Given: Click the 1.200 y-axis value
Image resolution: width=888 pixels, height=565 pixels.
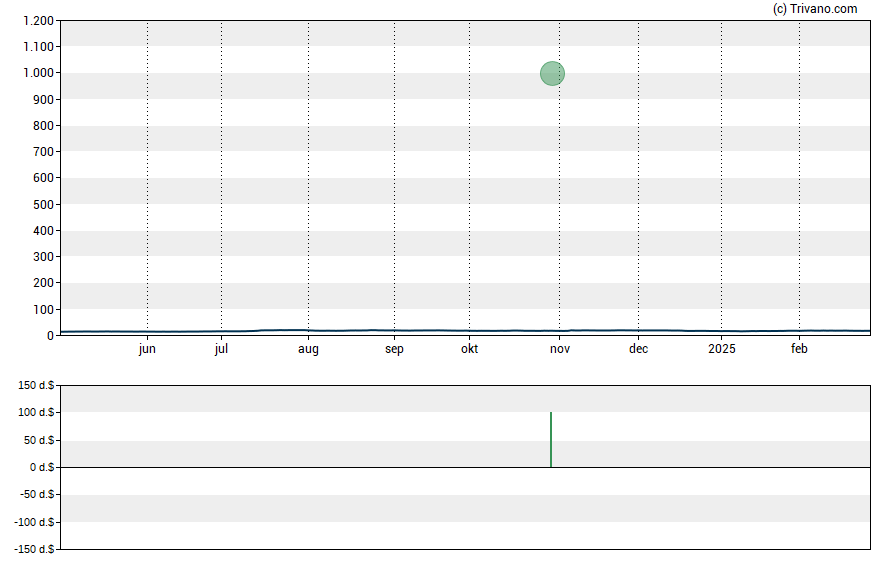Looking at the screenshot, I should pos(38,21).
